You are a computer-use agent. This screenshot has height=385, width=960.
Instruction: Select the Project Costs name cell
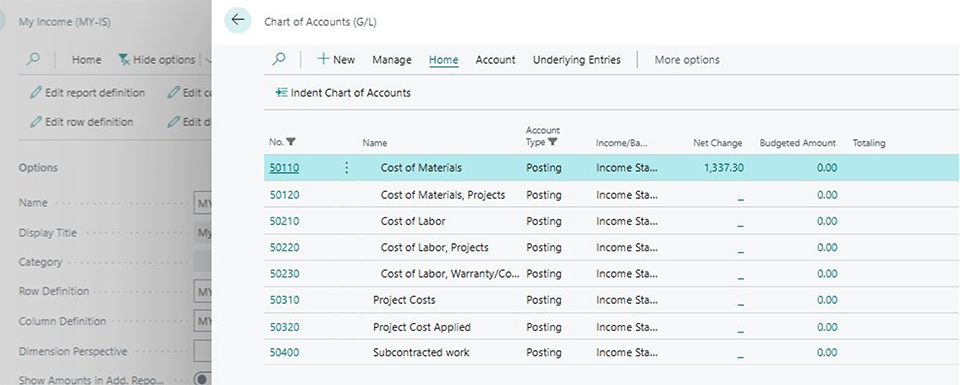pyautogui.click(x=404, y=300)
